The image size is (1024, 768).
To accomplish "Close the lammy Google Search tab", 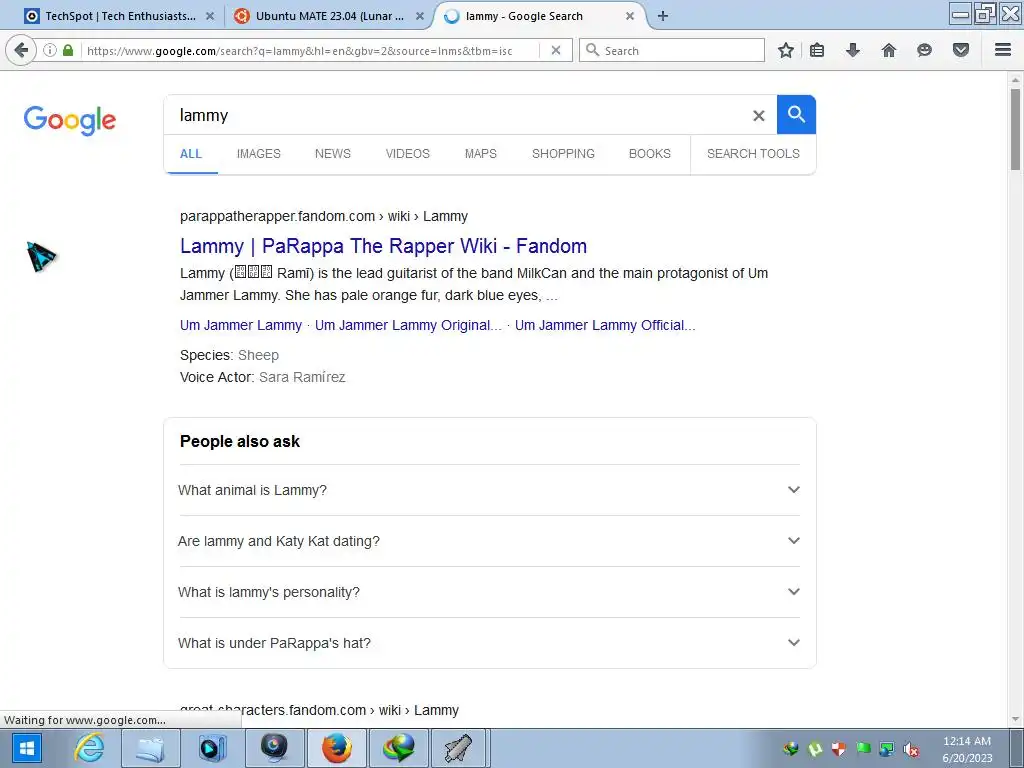I will click(630, 16).
